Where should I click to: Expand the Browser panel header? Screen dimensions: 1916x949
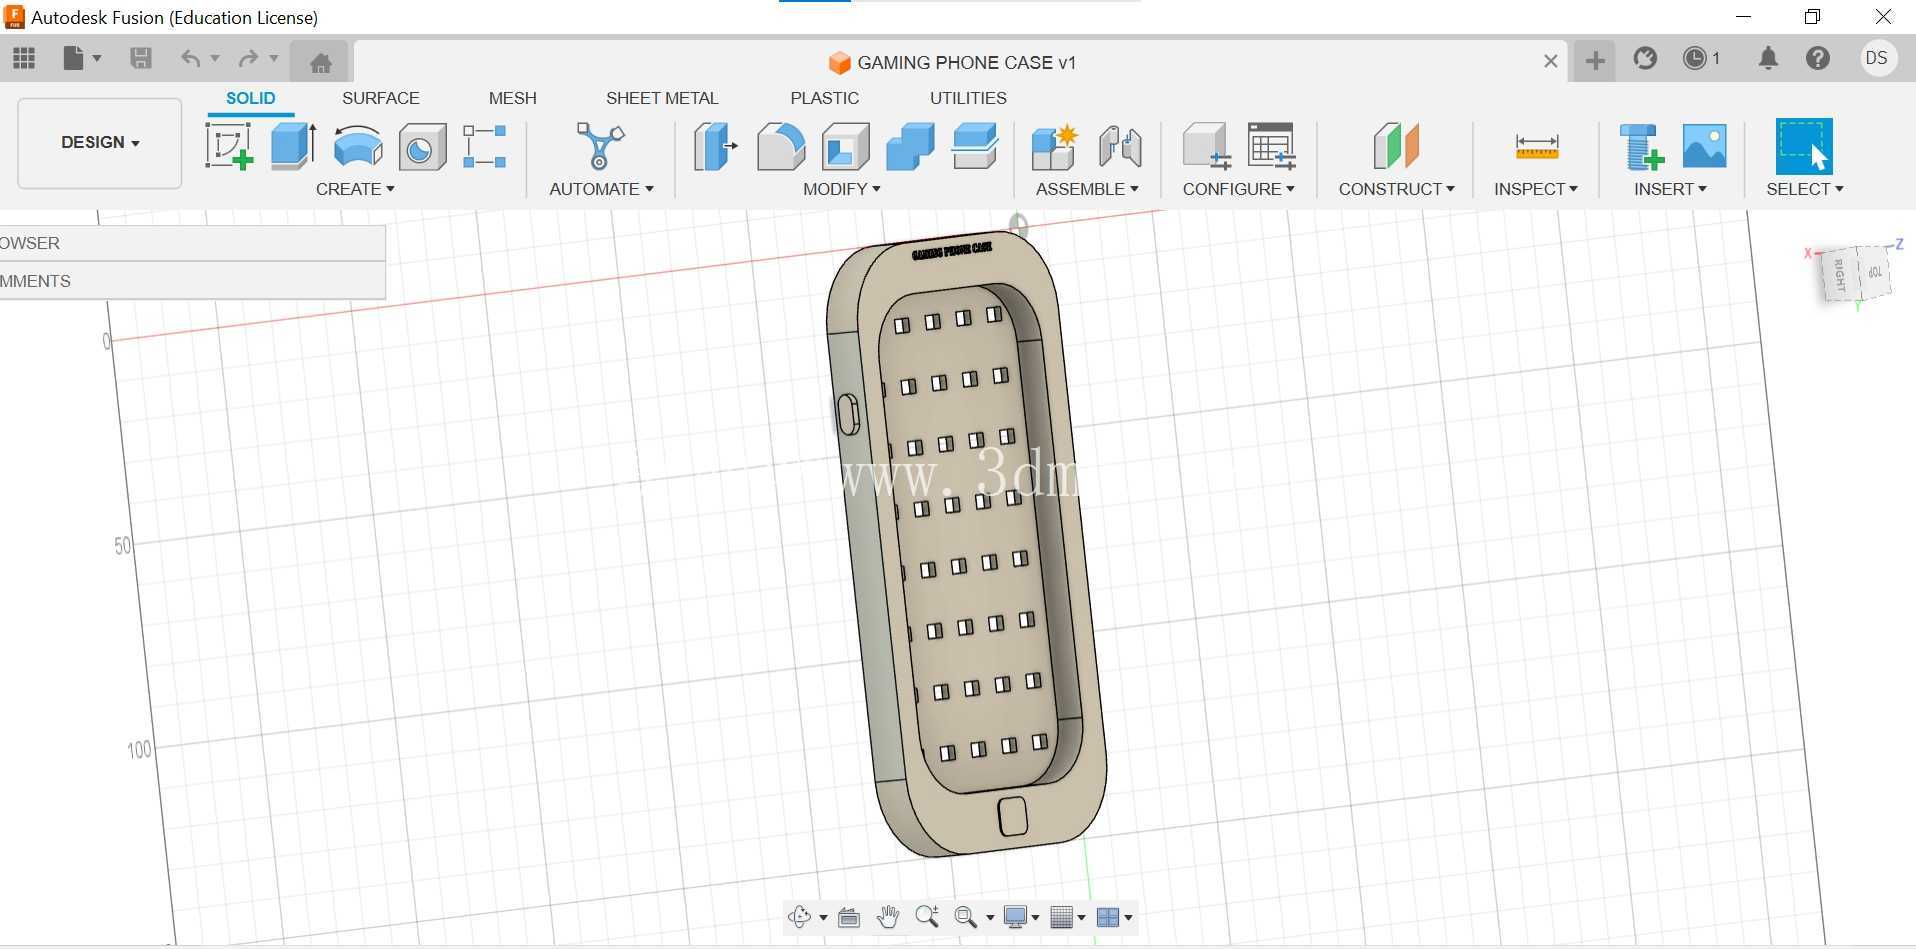[192, 243]
